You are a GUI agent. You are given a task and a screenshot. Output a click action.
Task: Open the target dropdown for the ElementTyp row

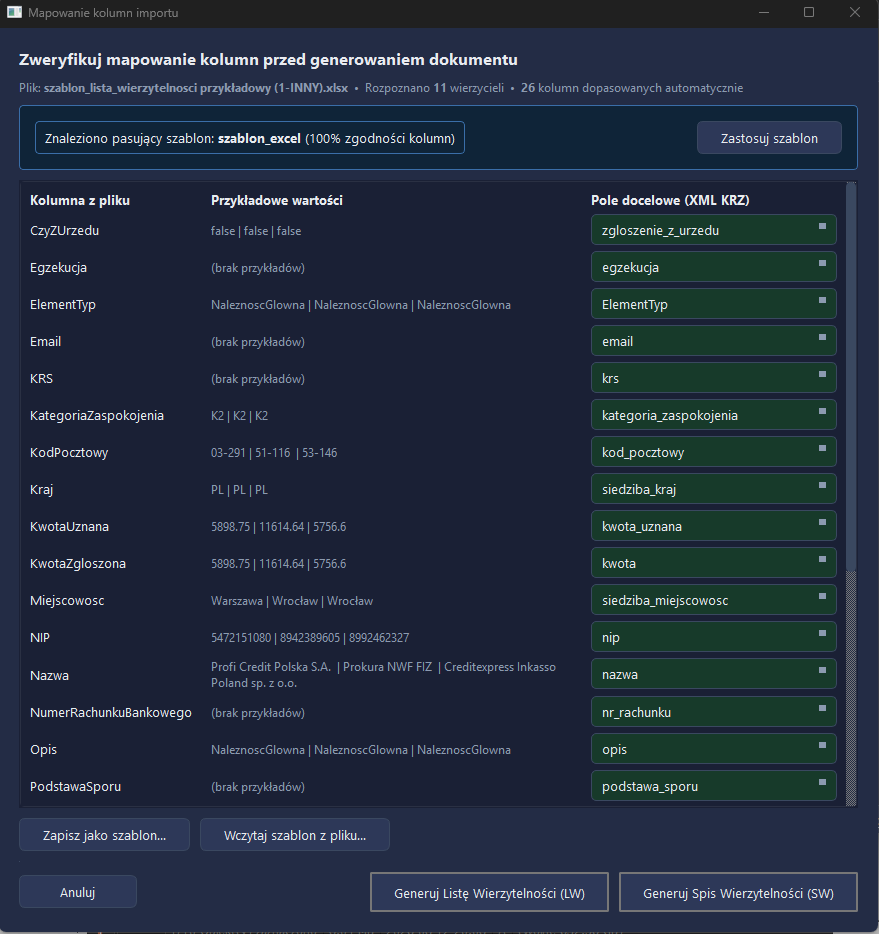pyautogui.click(x=713, y=304)
